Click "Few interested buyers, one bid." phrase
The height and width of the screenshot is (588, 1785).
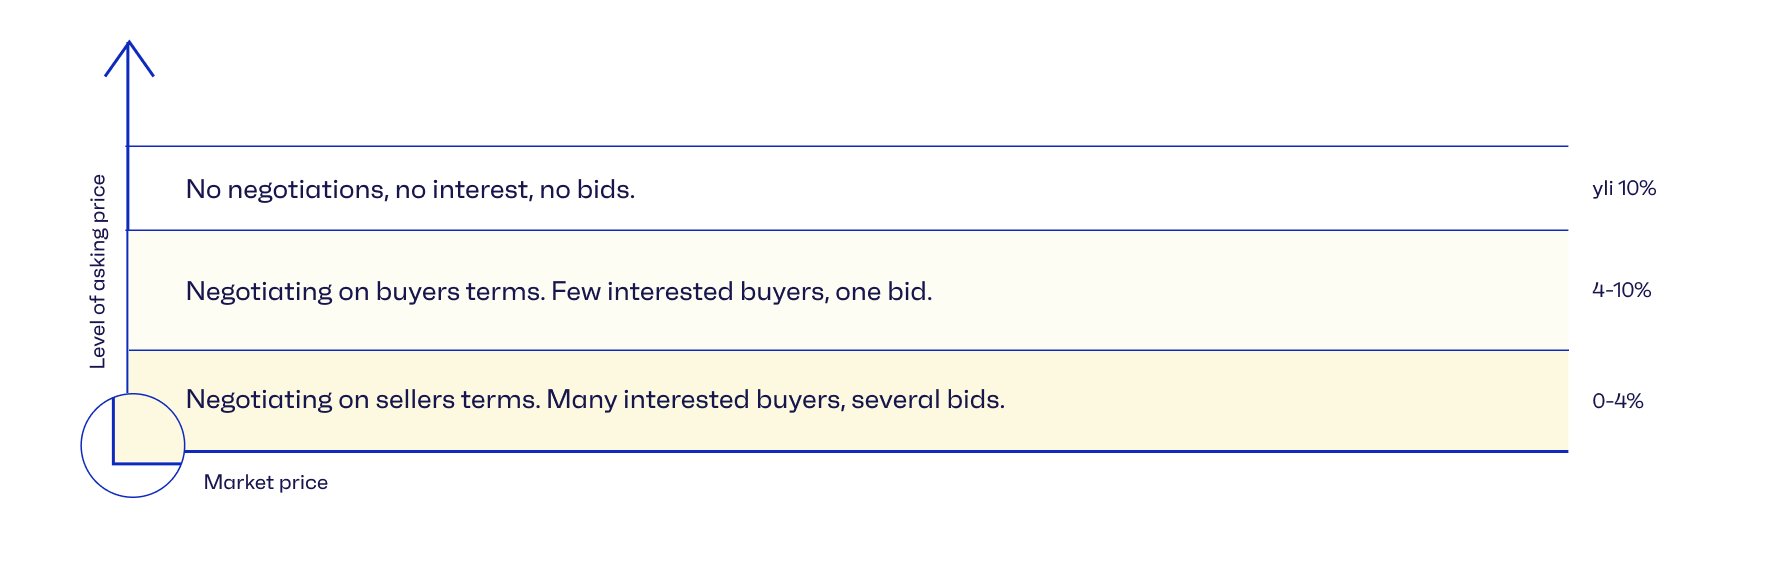741,291
